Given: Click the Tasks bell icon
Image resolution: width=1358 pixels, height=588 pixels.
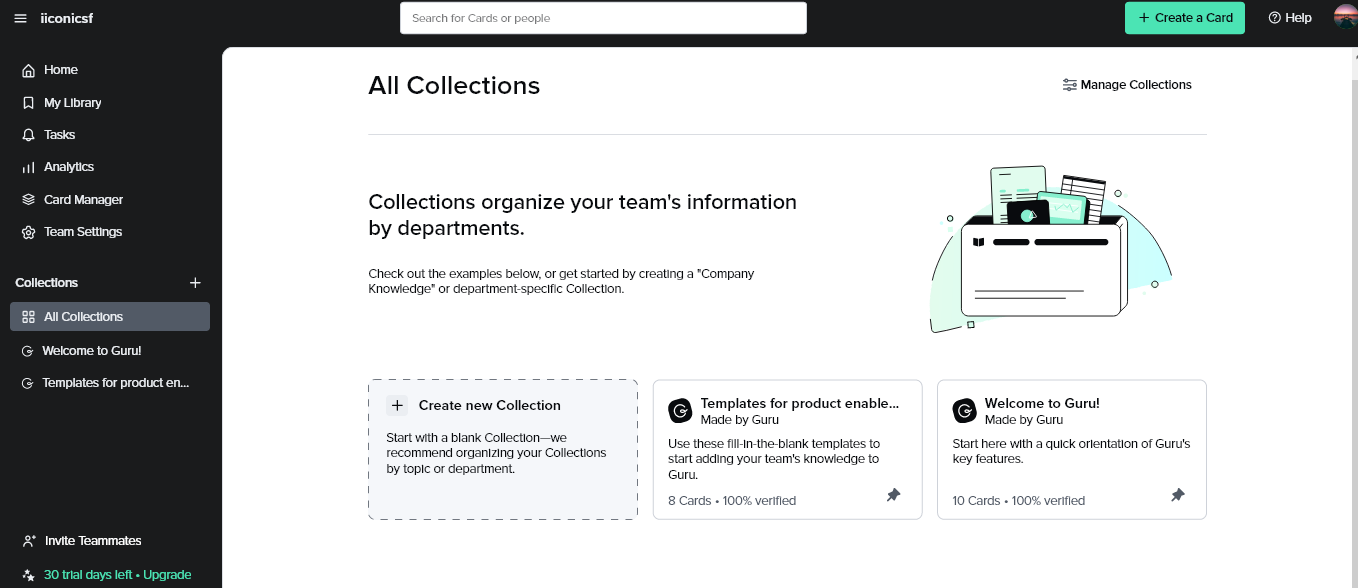Looking at the screenshot, I should [x=28, y=135].
